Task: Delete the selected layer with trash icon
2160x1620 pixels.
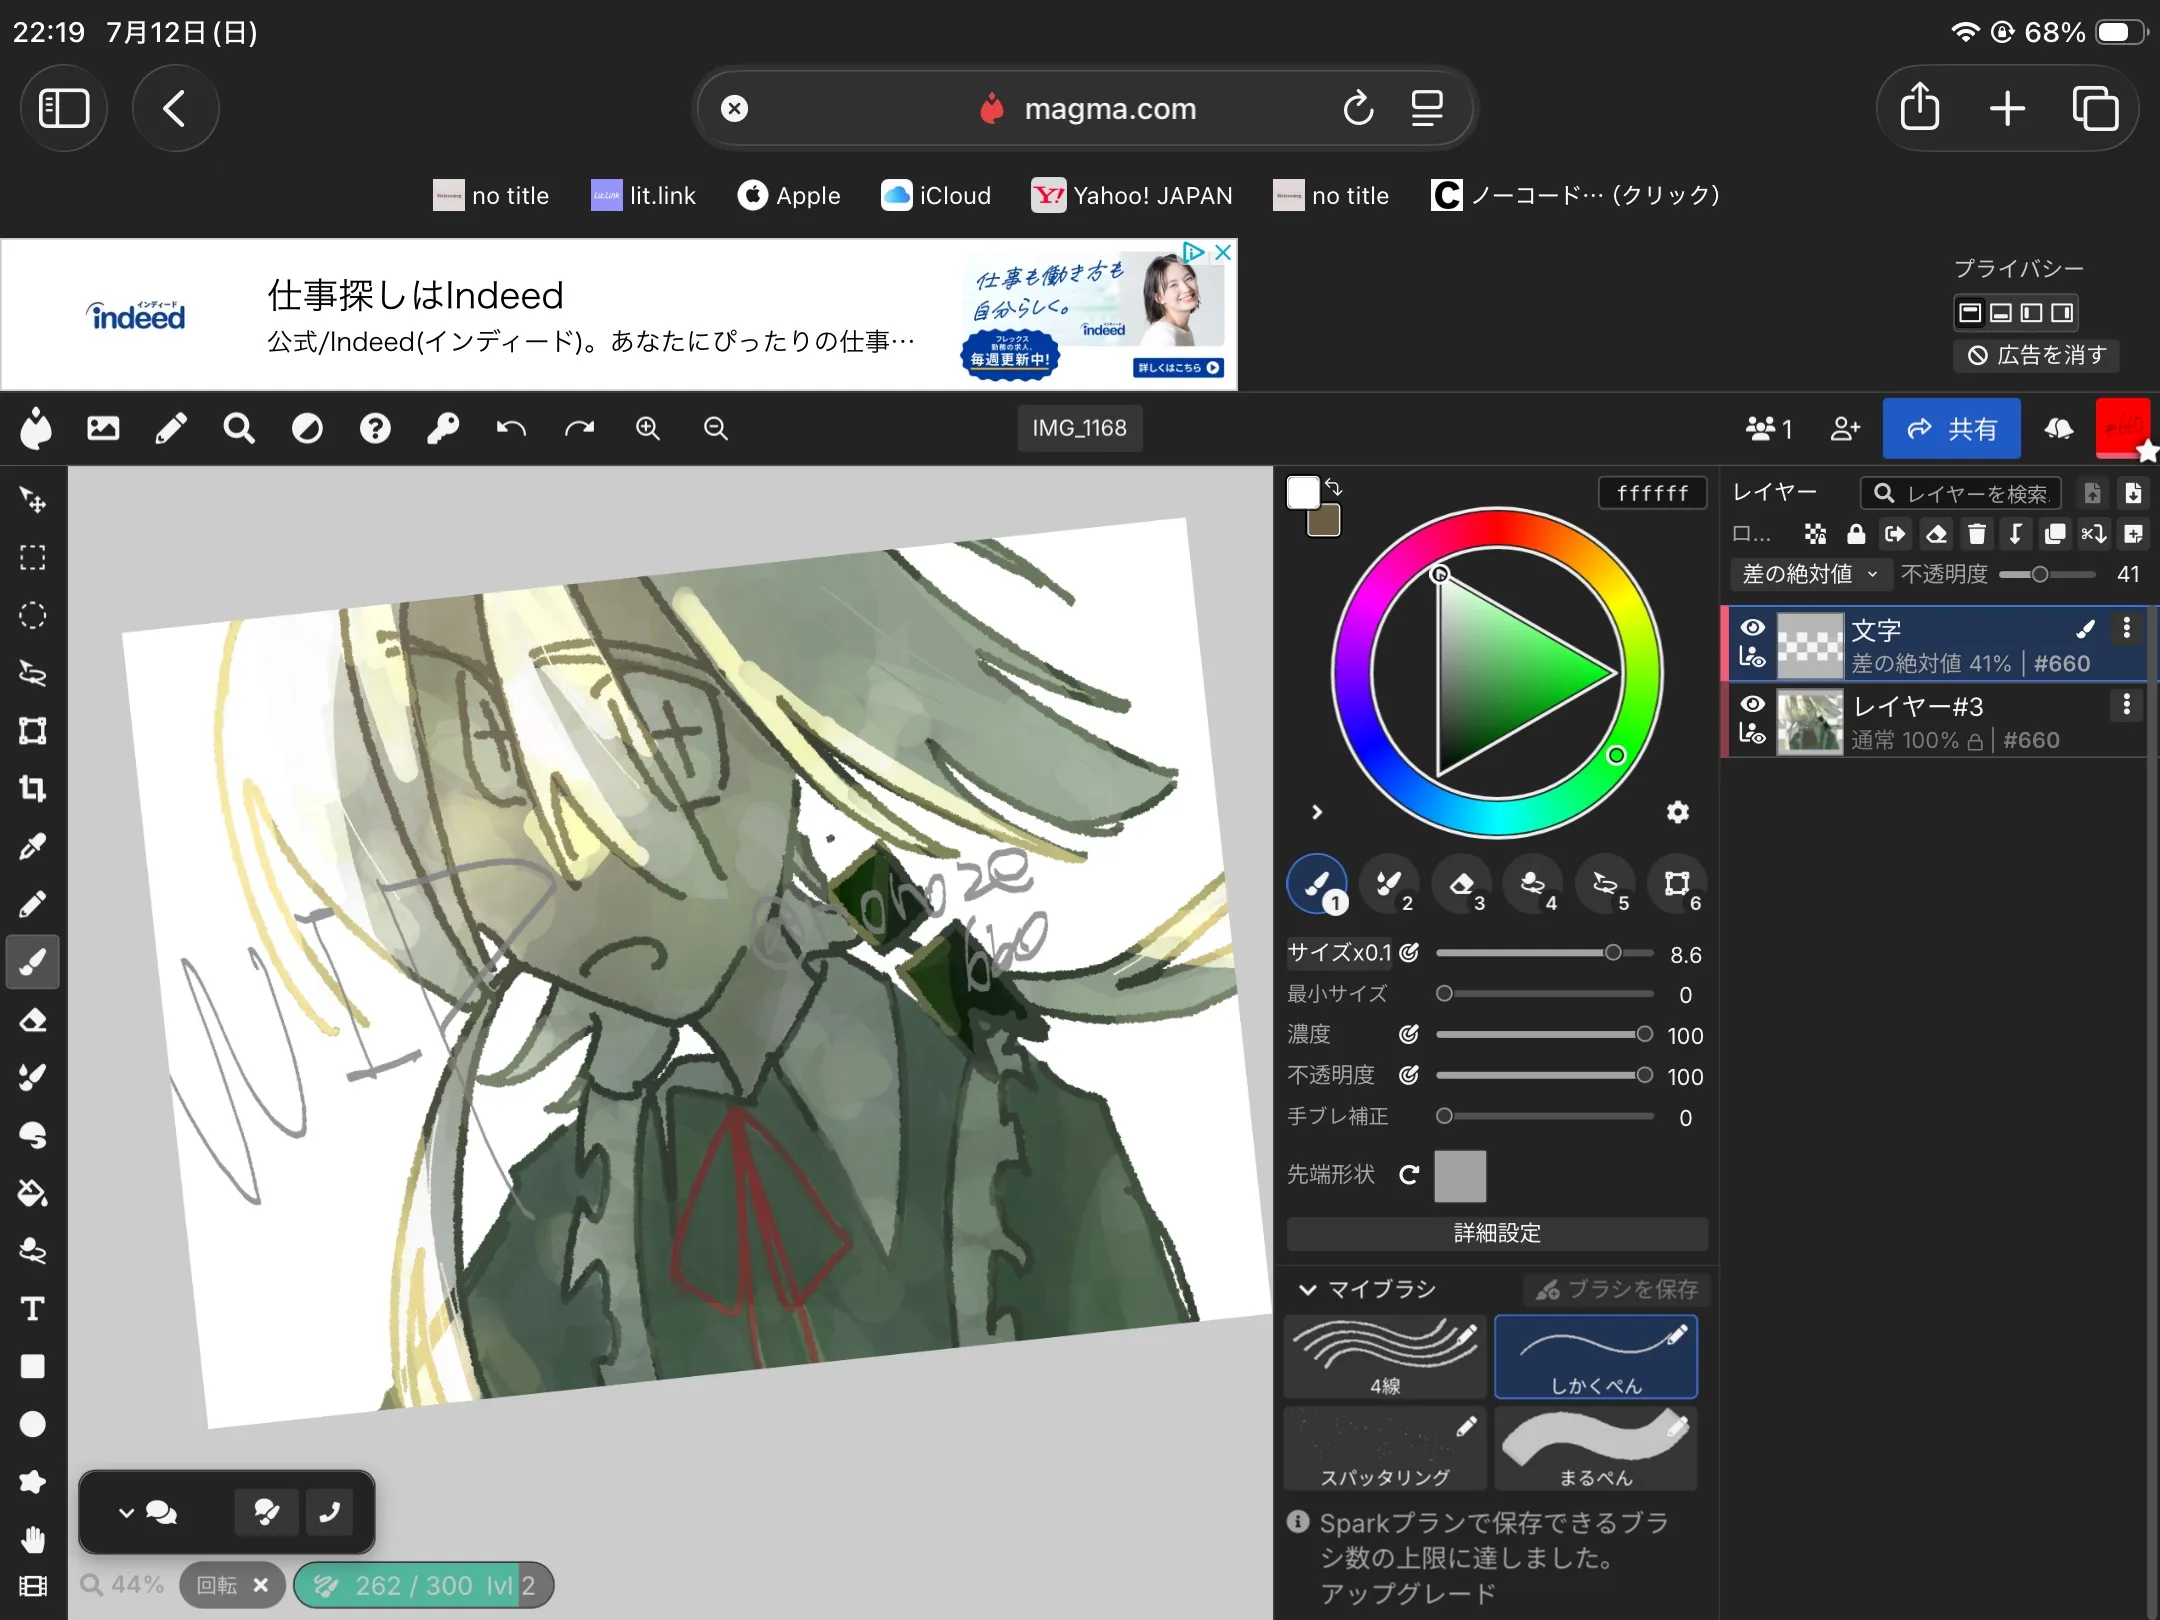Action: pos(1976,534)
